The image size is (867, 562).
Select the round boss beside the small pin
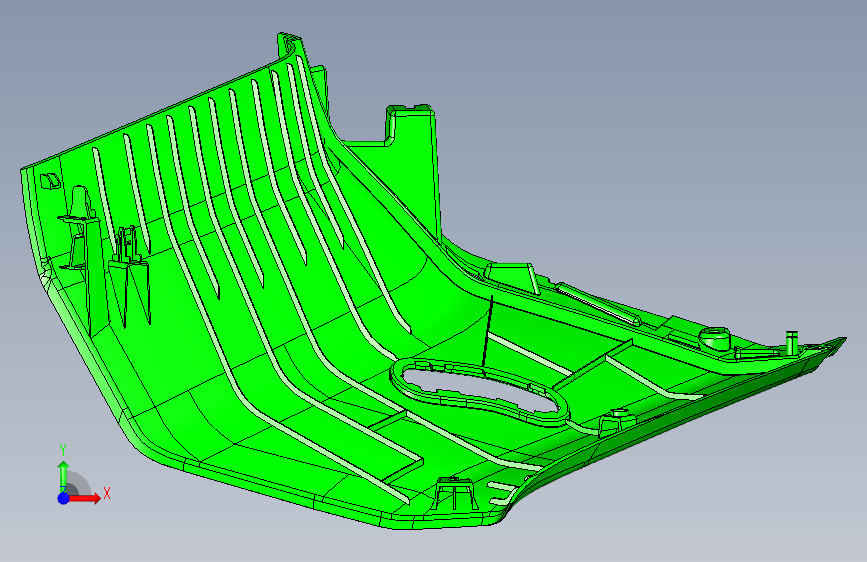(x=715, y=337)
